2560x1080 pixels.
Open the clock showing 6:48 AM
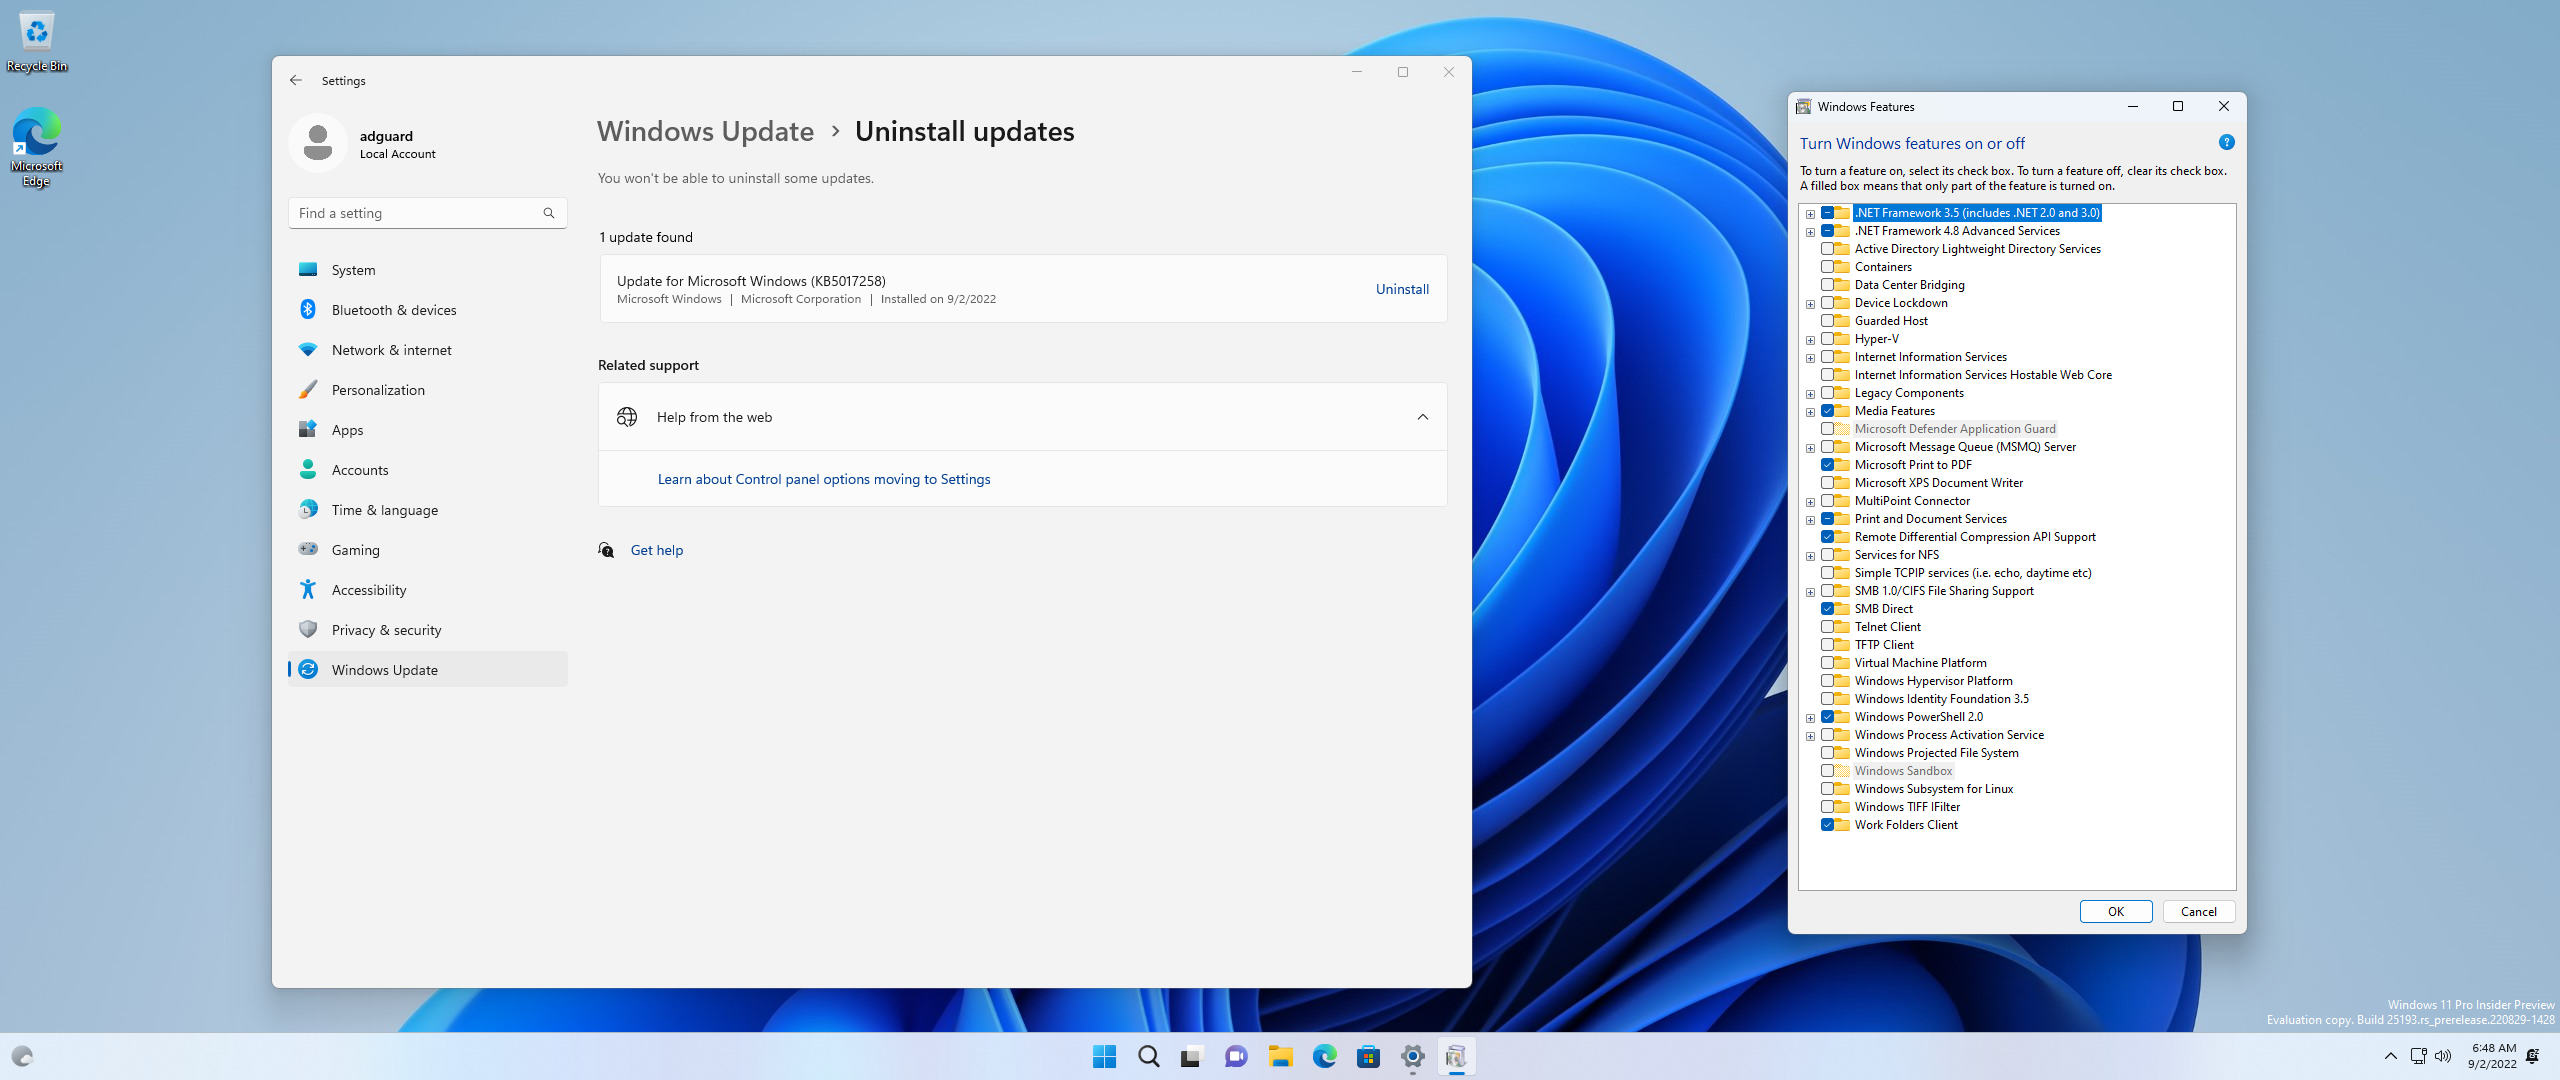[x=2493, y=1056]
